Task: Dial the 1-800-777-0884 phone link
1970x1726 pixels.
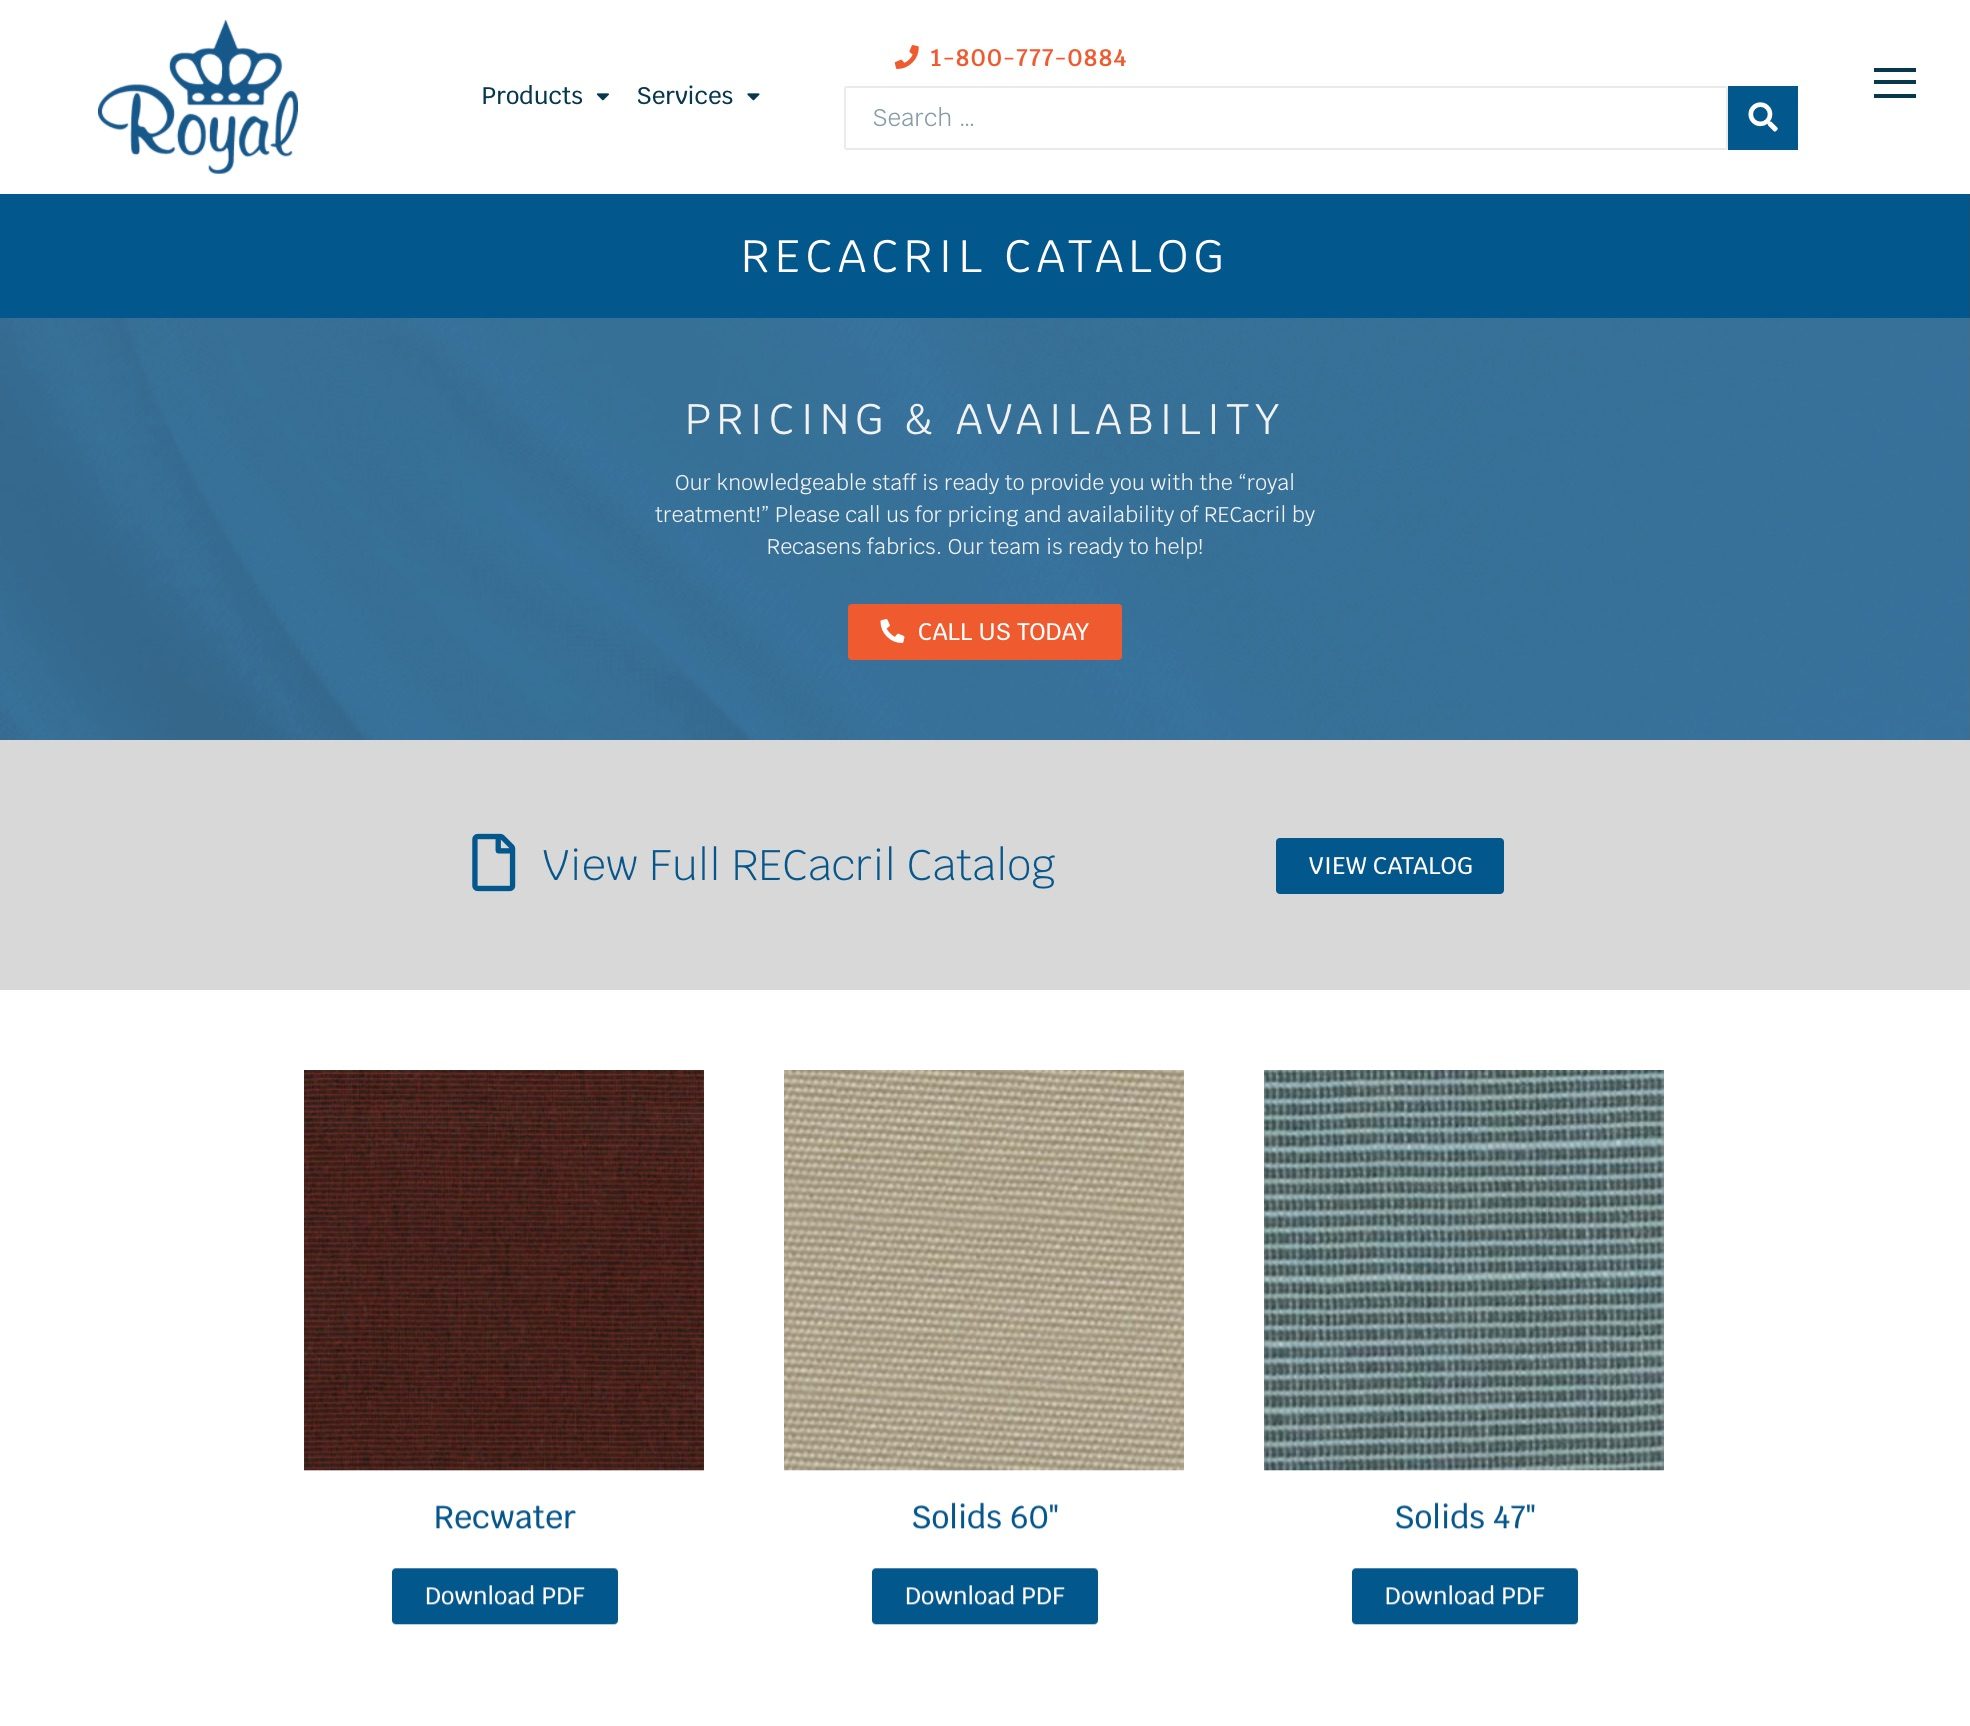Action: [x=1028, y=58]
